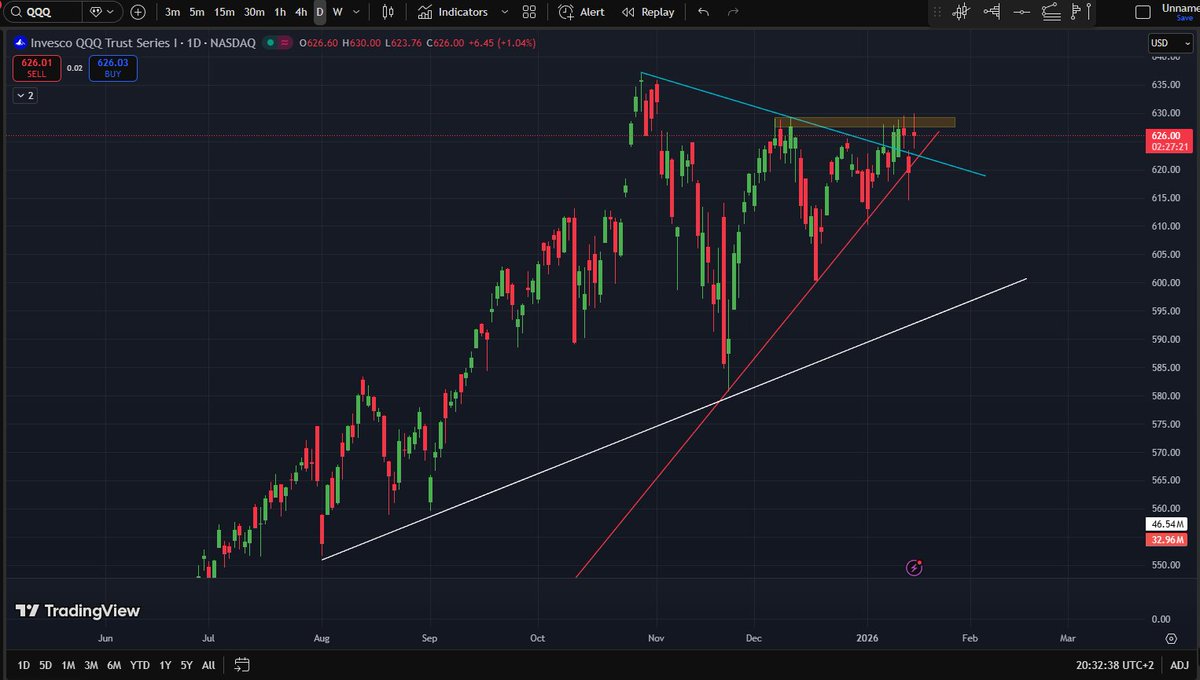
Task: Set chart range to 5D
Action: click(x=46, y=665)
